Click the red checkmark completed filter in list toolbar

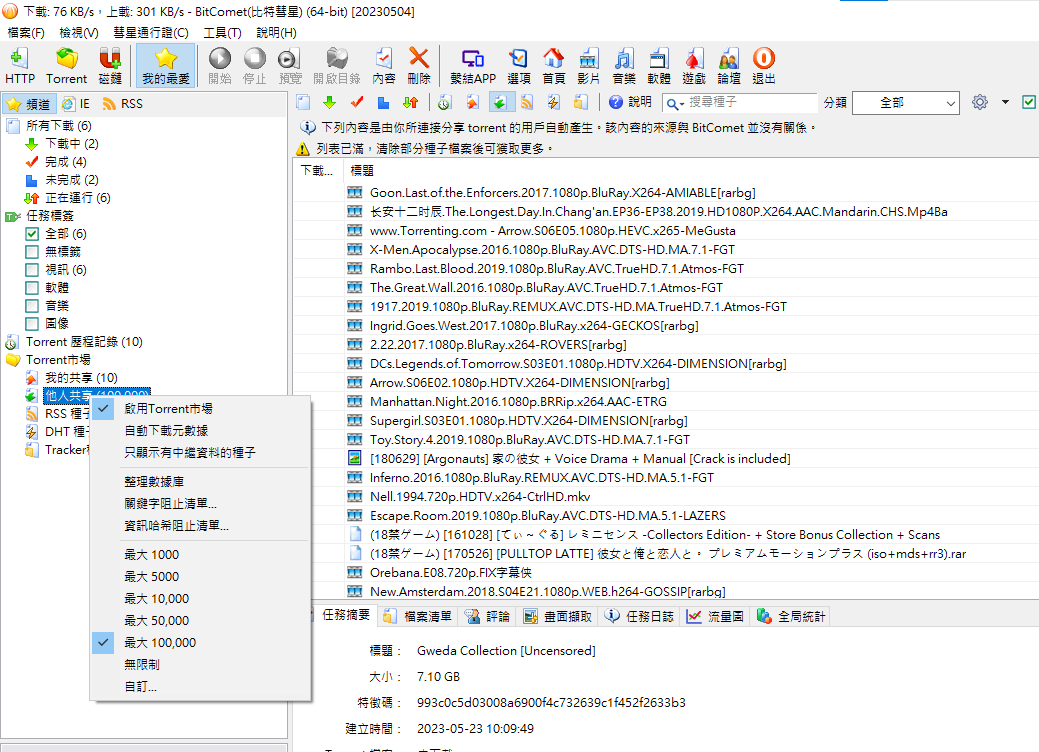click(x=357, y=102)
